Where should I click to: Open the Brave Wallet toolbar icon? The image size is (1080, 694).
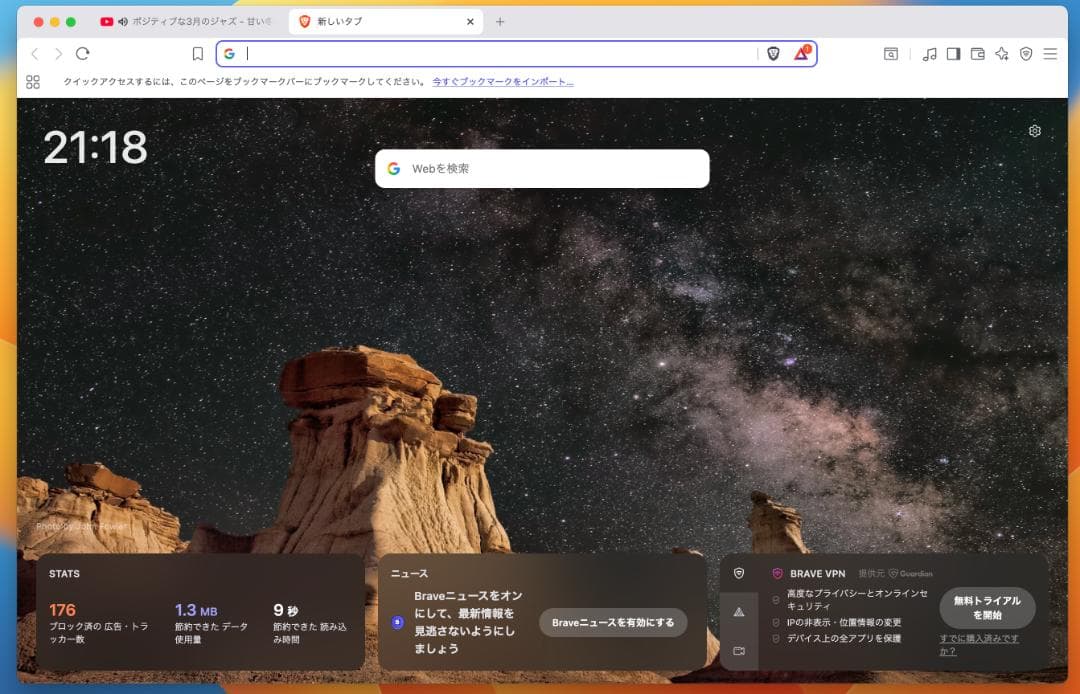(x=976, y=53)
